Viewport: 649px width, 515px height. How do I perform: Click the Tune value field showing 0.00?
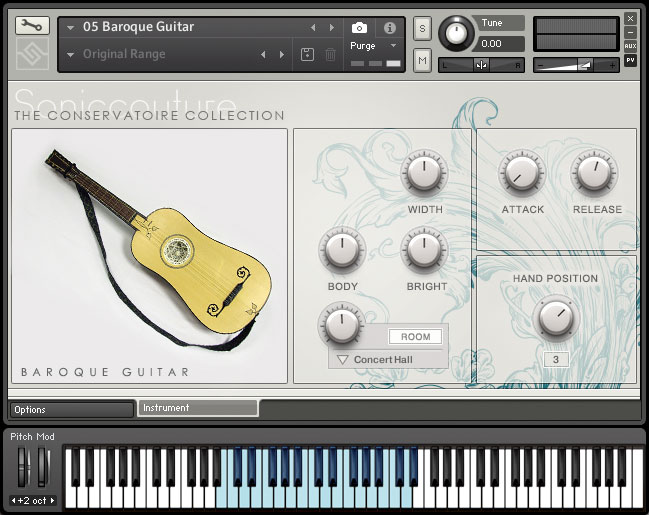coord(500,43)
